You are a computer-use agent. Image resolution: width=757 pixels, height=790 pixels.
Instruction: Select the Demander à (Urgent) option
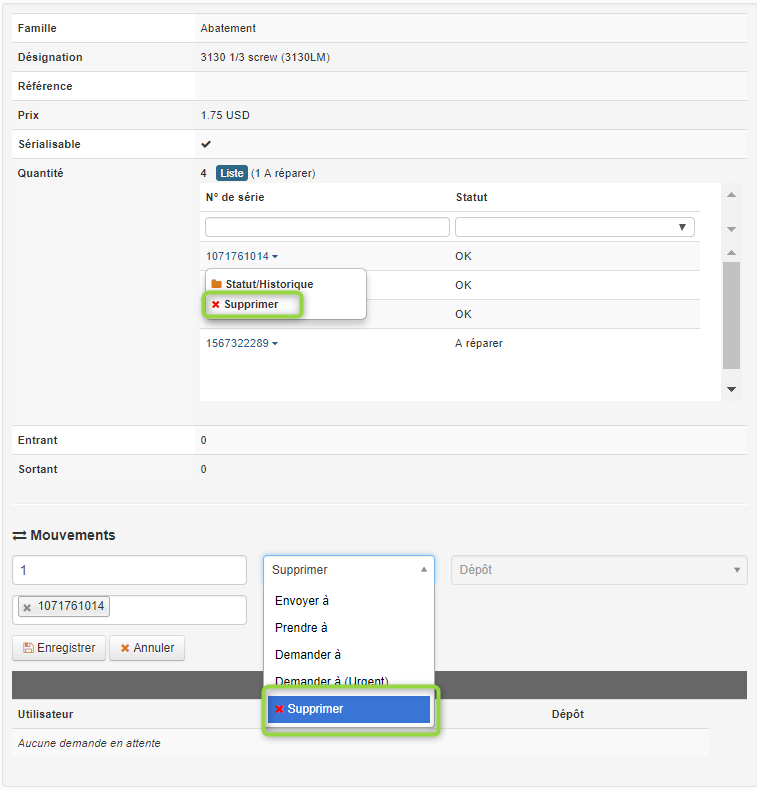(332, 681)
